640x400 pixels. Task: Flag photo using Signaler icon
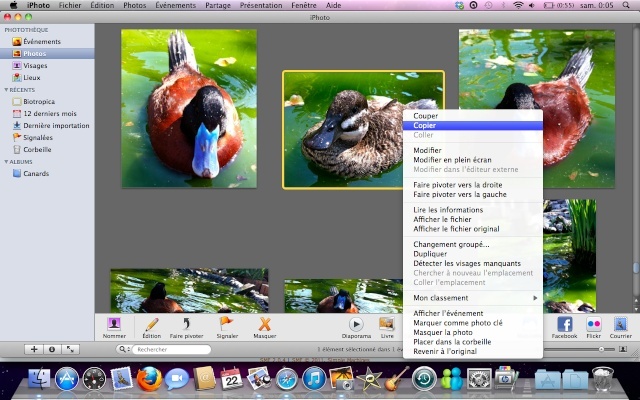coord(227,324)
